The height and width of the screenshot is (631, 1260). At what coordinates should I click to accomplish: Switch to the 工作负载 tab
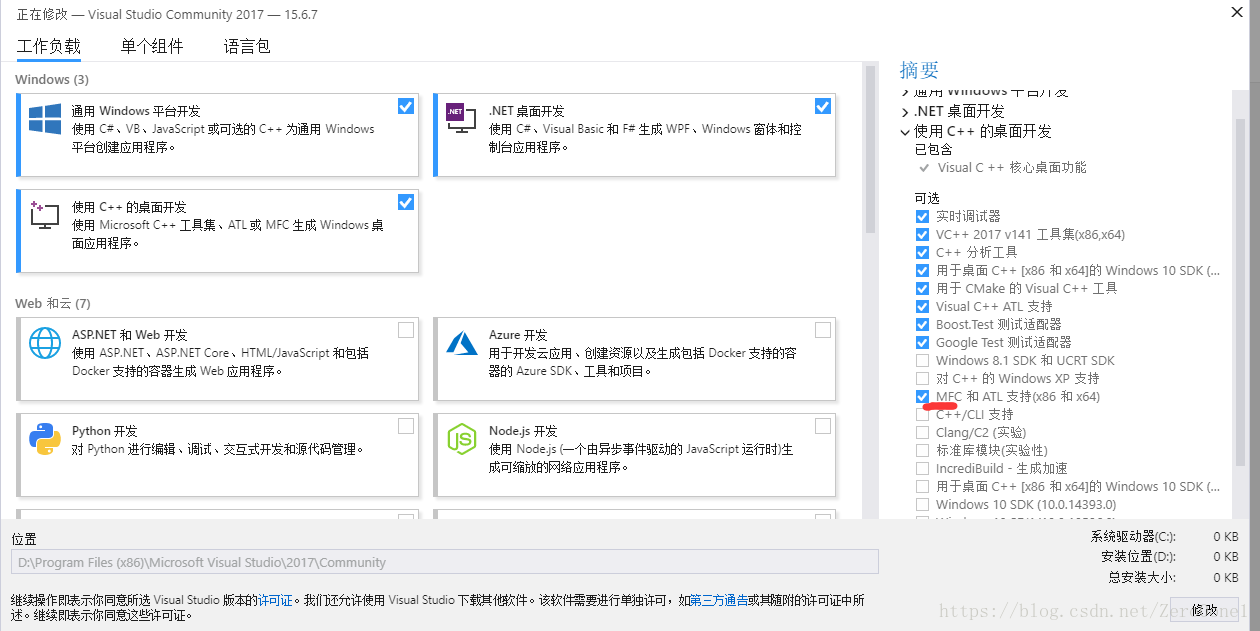[x=48, y=46]
